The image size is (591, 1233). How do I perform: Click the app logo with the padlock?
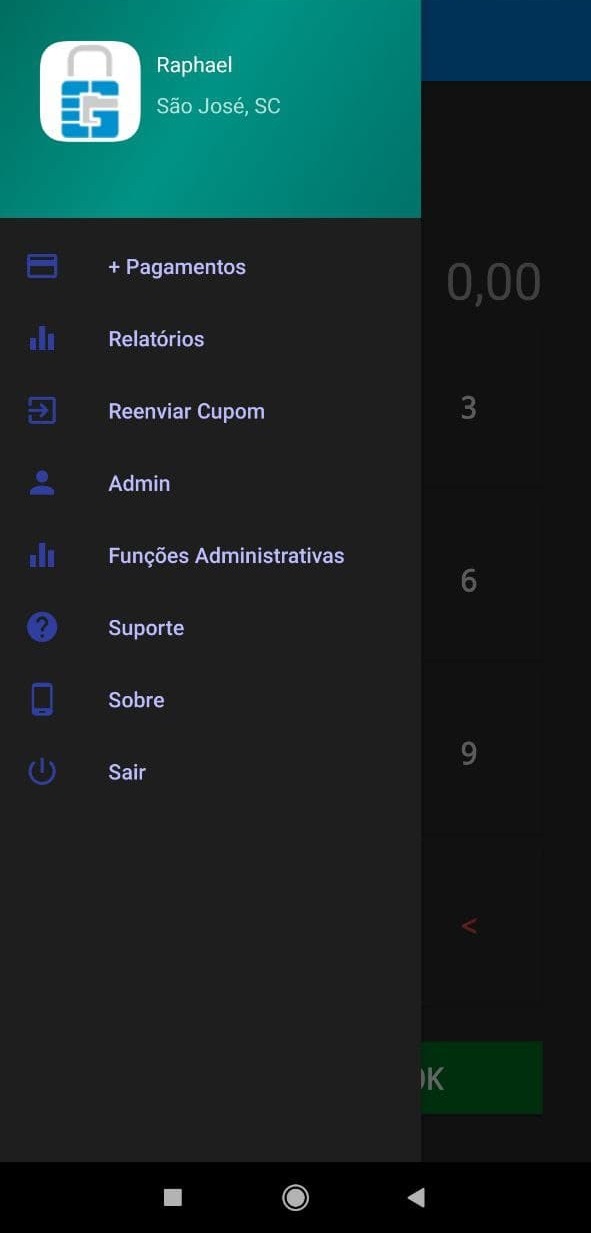(89, 90)
